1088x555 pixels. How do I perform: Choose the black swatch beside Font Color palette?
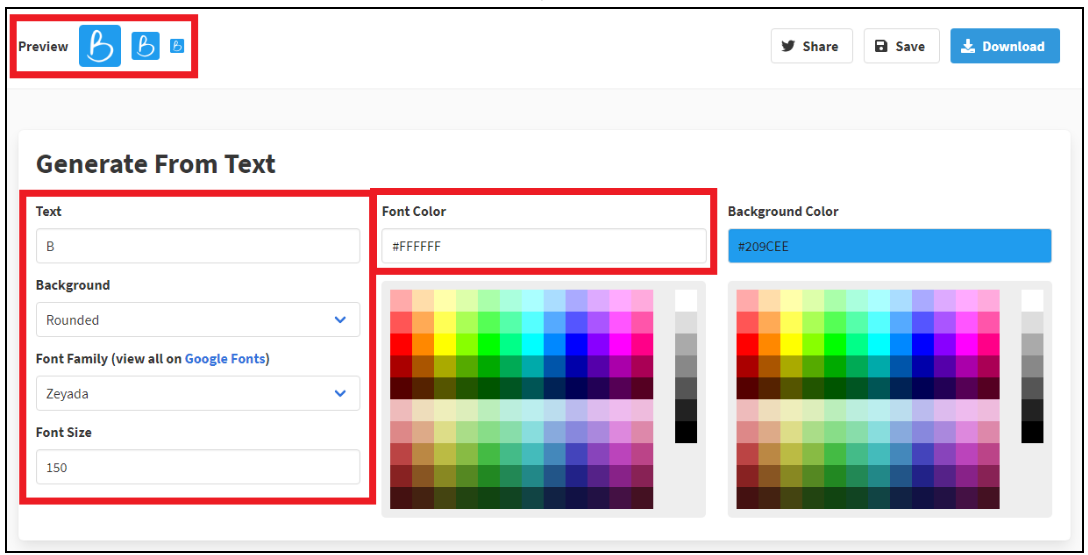point(686,432)
